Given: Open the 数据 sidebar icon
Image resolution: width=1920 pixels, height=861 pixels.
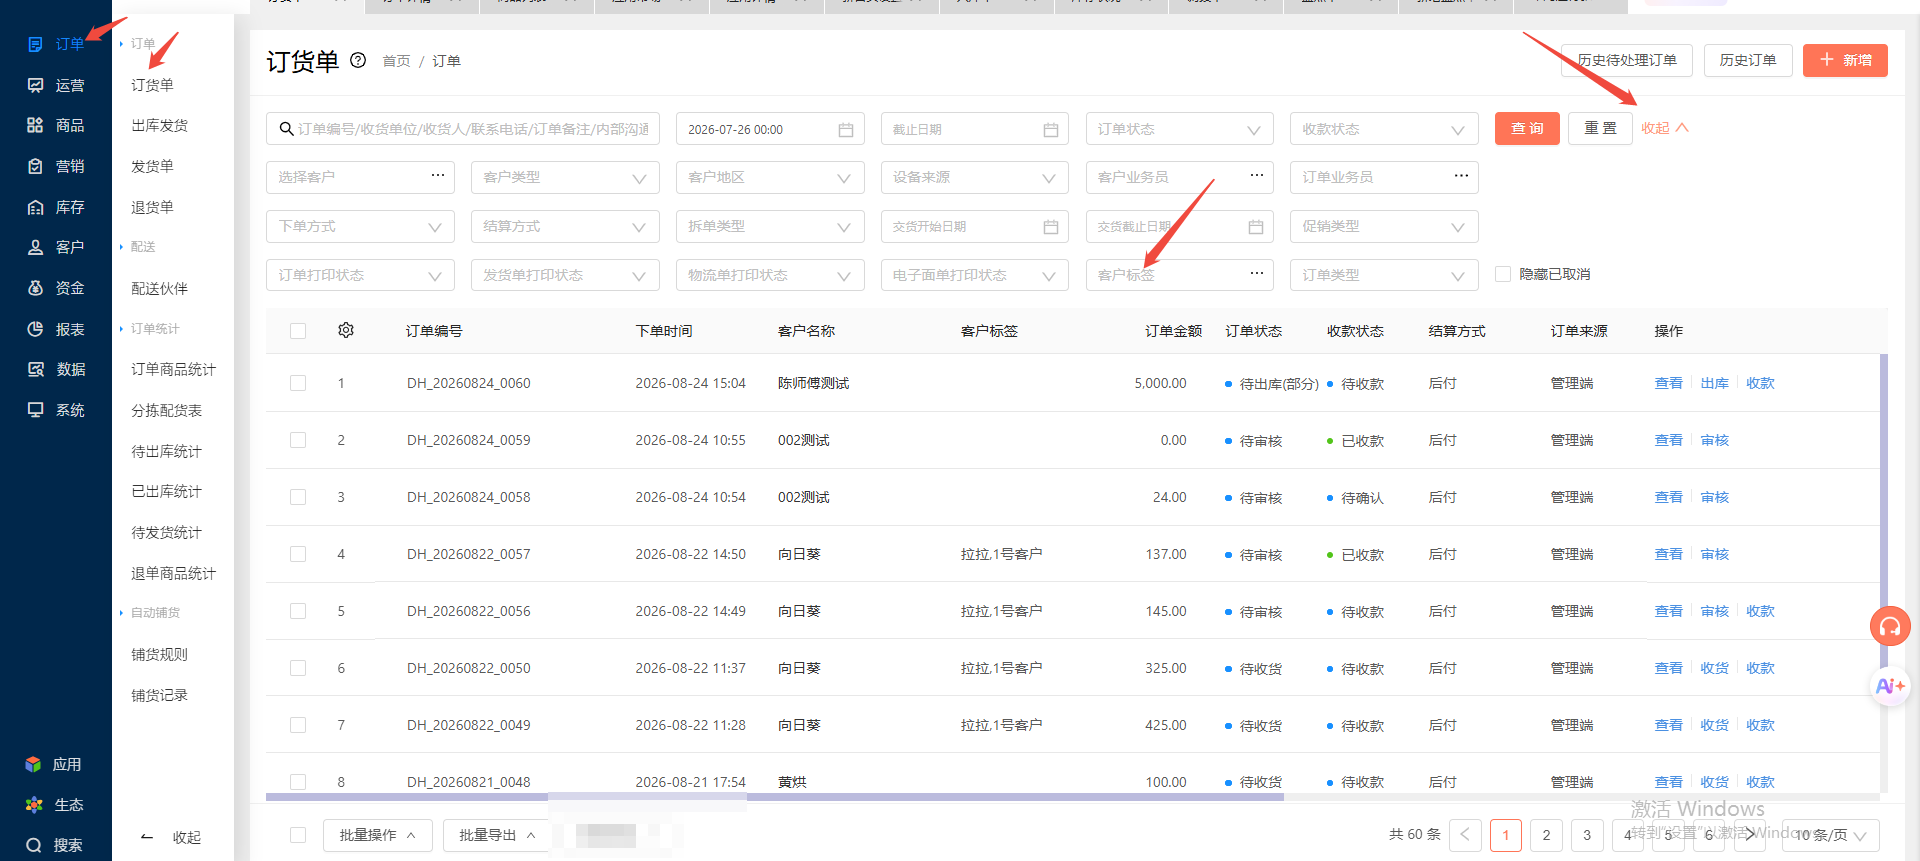Looking at the screenshot, I should 35,369.
